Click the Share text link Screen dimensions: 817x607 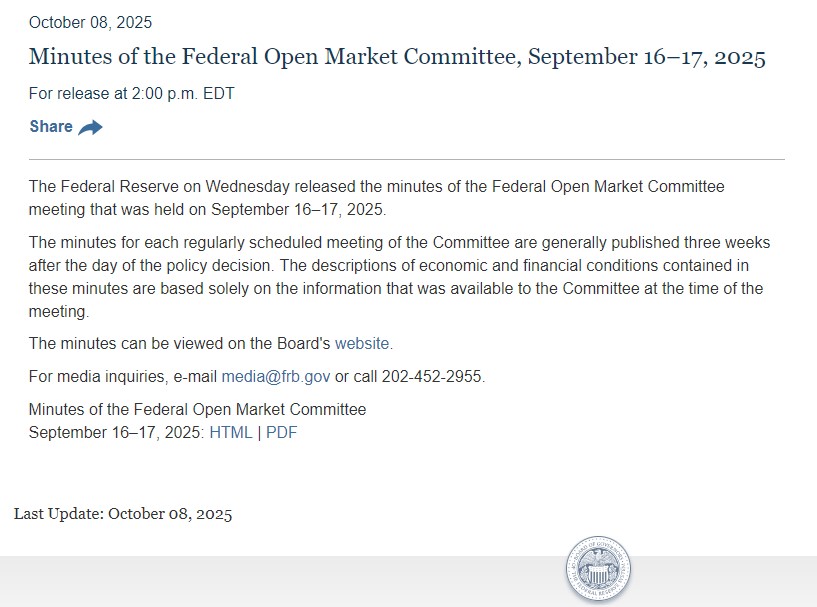tap(51, 127)
